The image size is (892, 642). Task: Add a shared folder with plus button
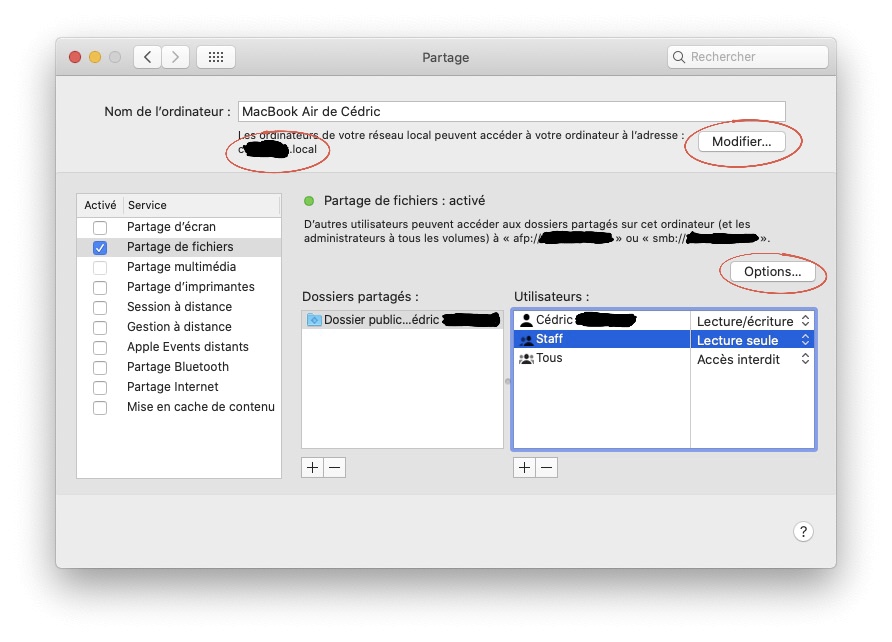click(x=312, y=467)
